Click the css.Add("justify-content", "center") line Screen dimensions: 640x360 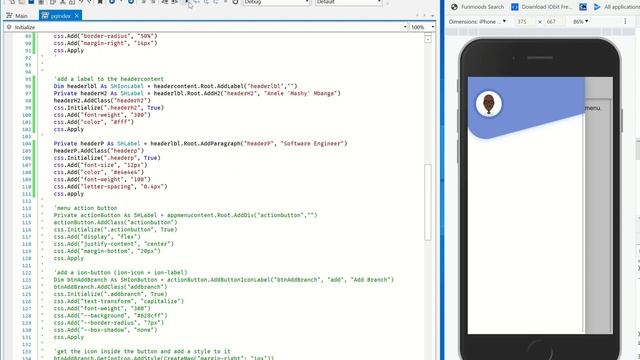click(x=114, y=244)
